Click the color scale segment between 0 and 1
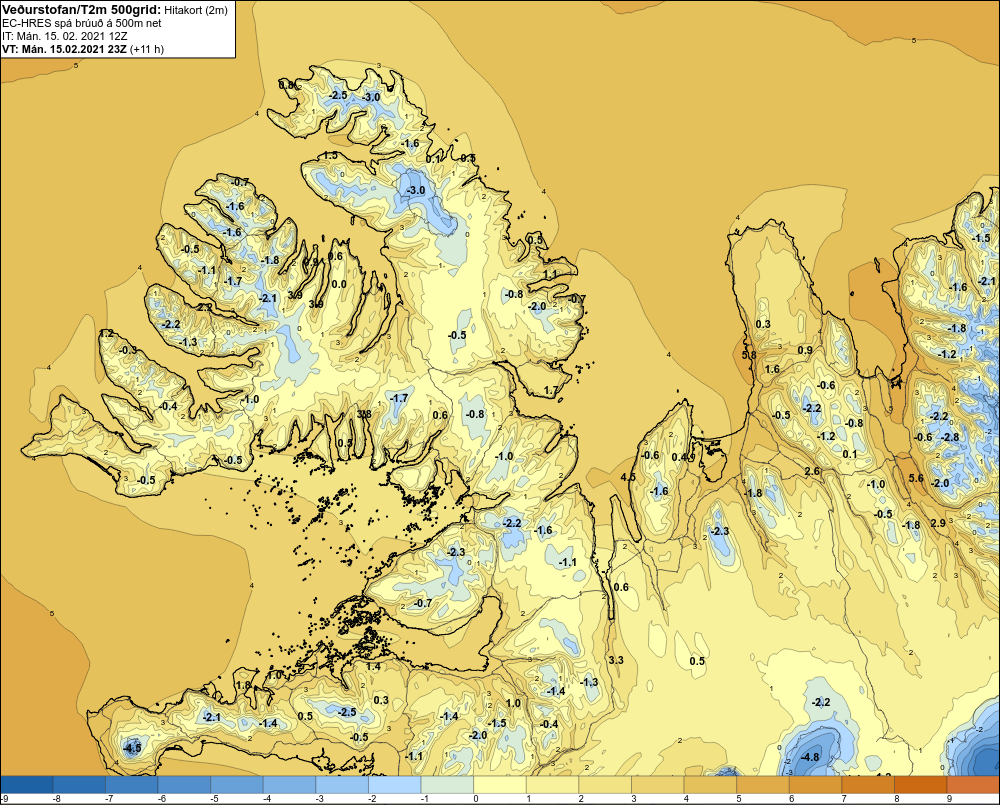Image resolution: width=1000 pixels, height=805 pixels. (499, 784)
